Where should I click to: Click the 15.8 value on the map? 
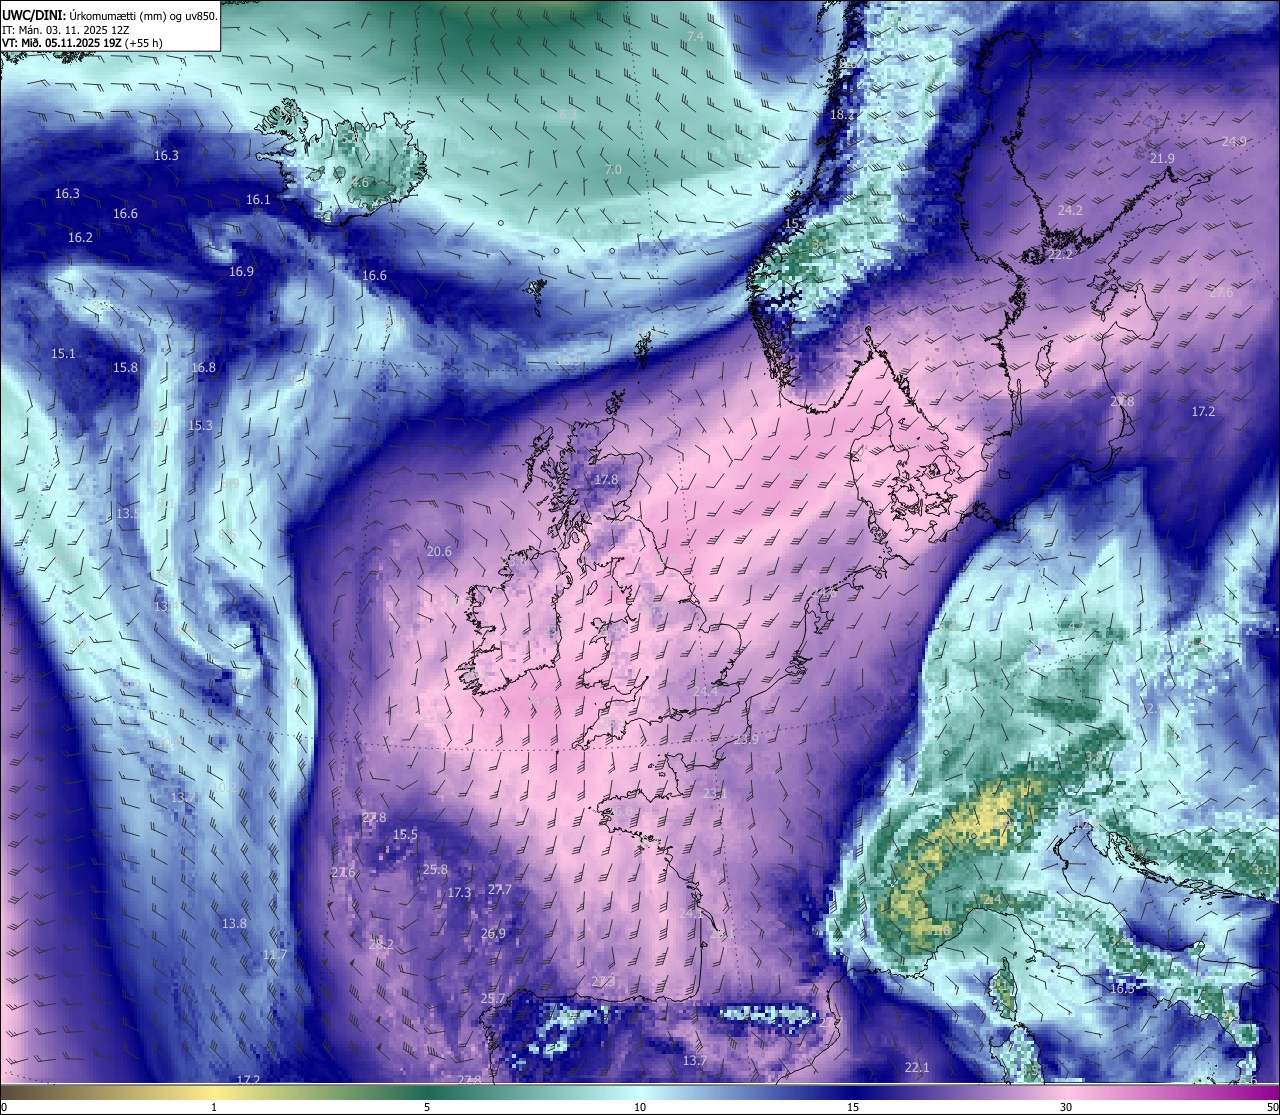125,367
